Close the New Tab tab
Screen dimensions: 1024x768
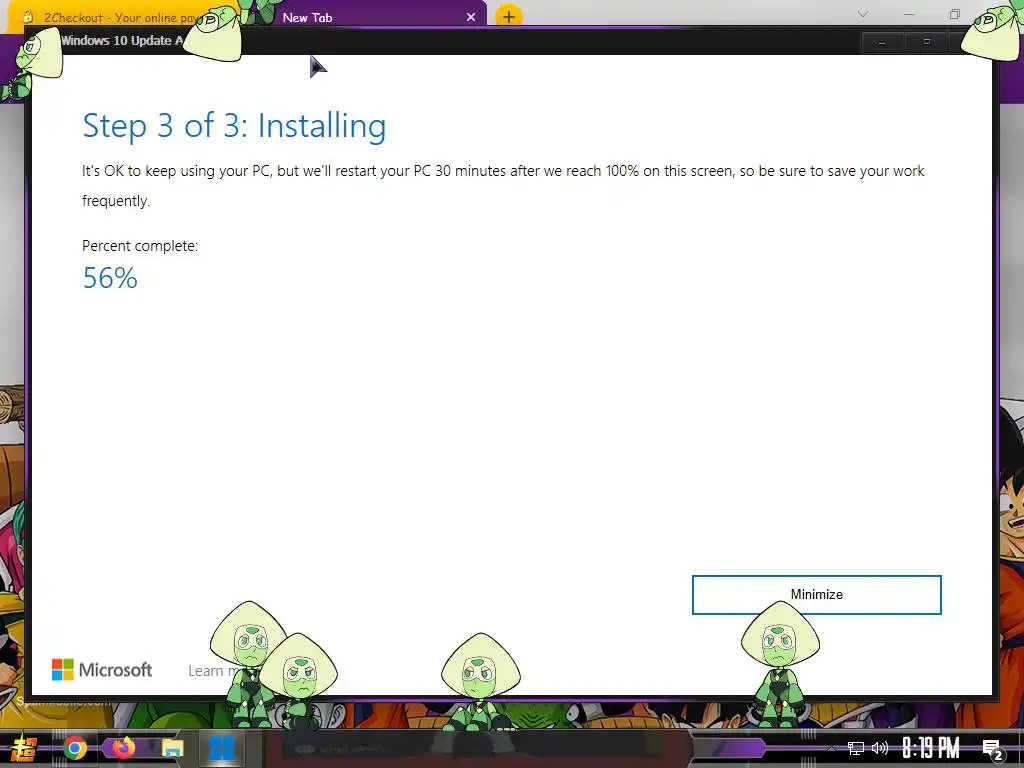pos(471,18)
